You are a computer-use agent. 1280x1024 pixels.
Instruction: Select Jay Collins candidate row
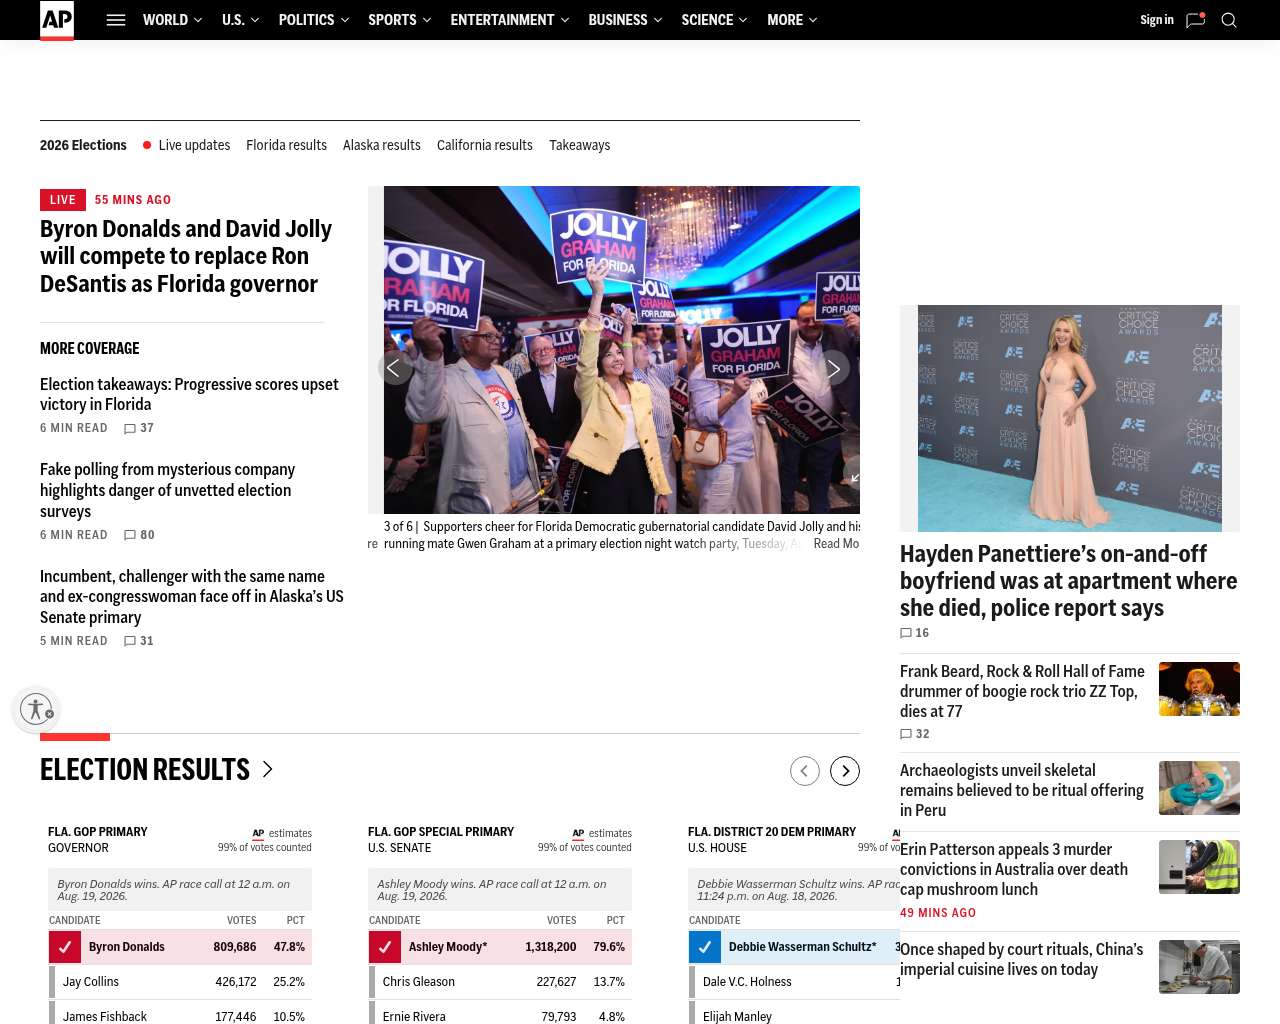click(x=180, y=982)
